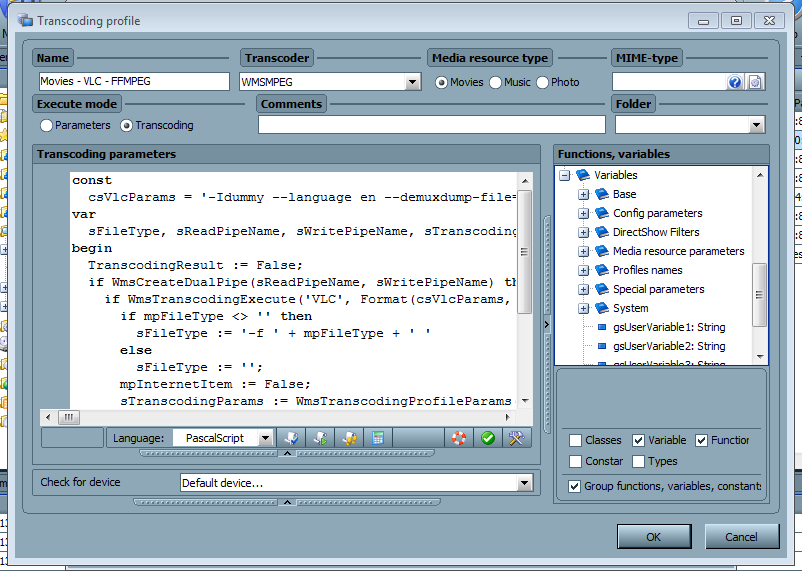
Task: Expand the Config parameters node
Action: pos(583,213)
